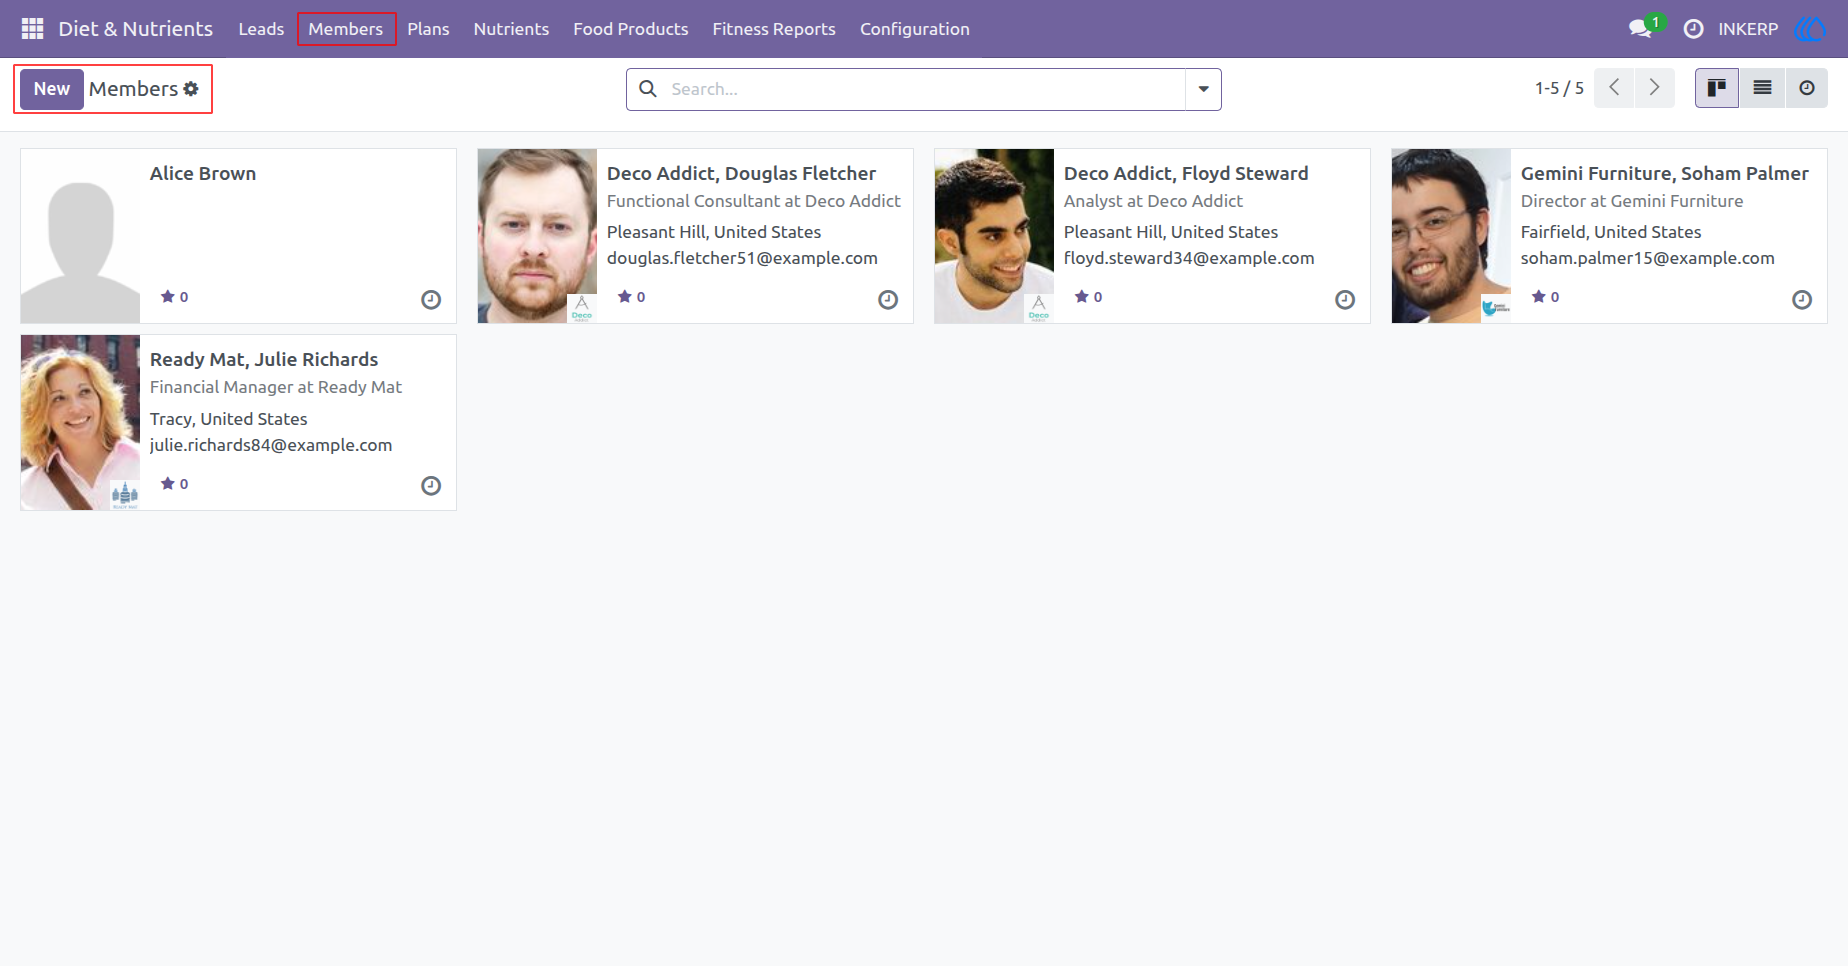
Task: Open the Members menu
Action: [x=346, y=29]
